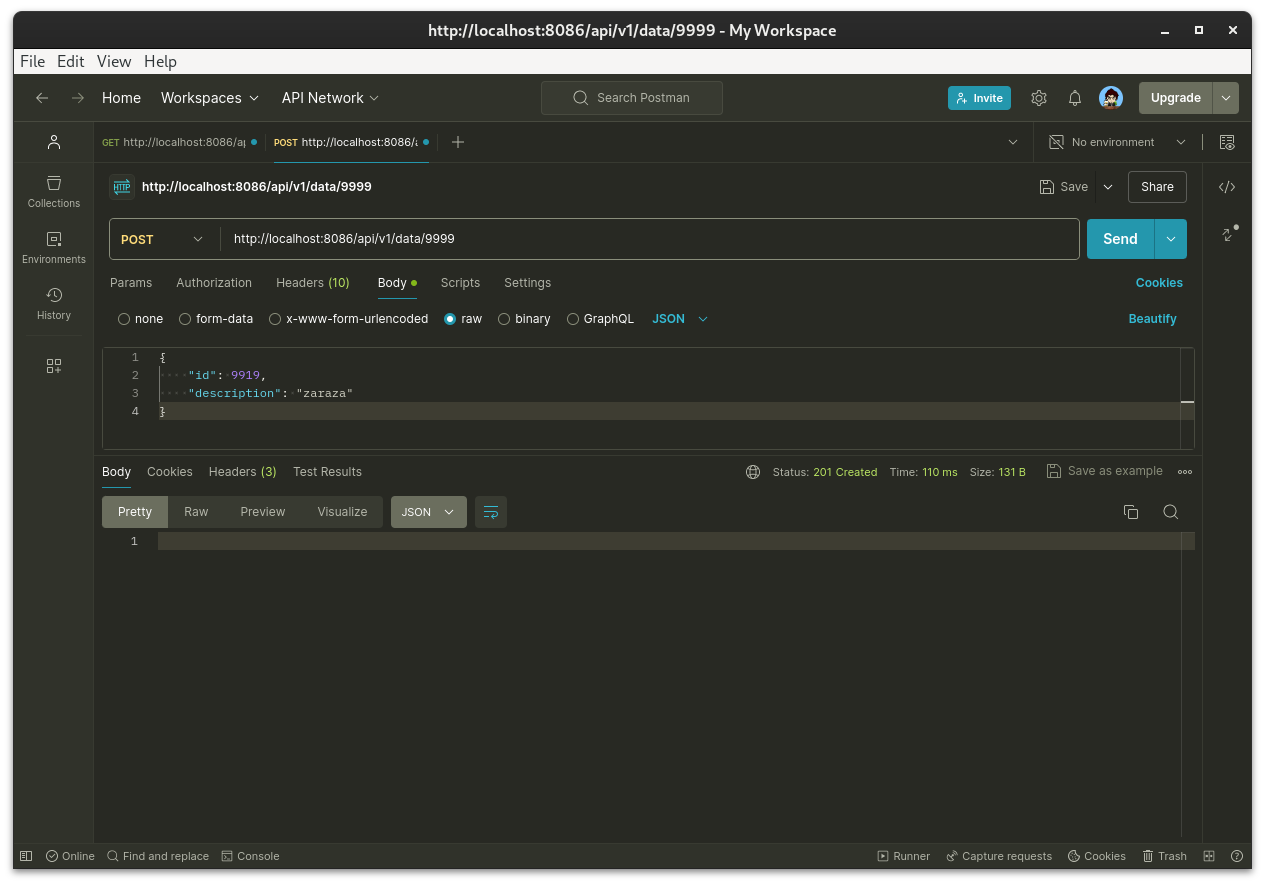Copy the response body with the copy icon
This screenshot has width=1265, height=885.
pyautogui.click(x=1131, y=512)
